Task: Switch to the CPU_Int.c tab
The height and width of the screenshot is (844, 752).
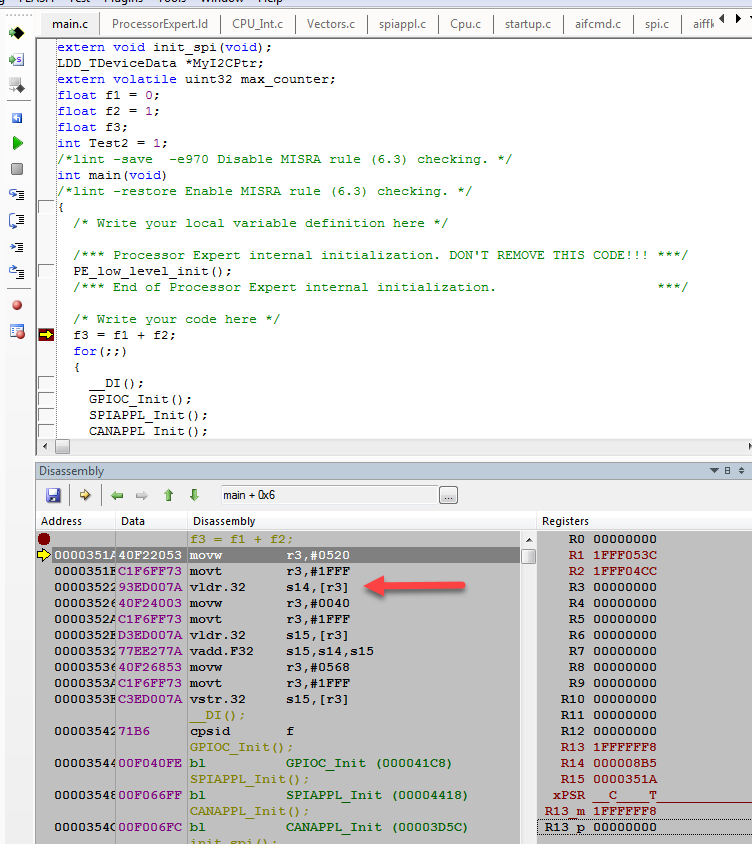Action: [257, 24]
